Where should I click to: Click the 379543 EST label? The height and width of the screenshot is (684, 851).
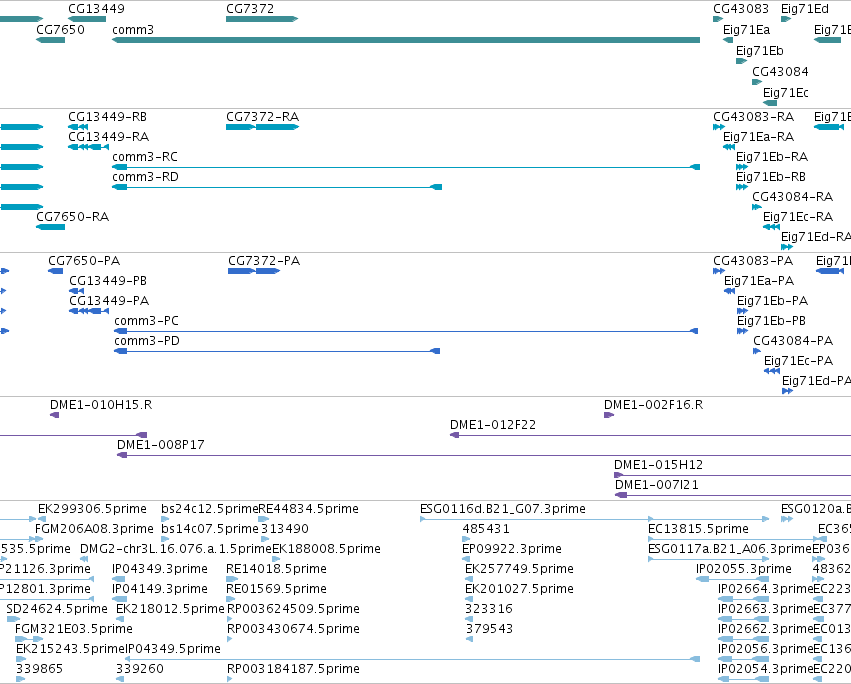[489, 630]
